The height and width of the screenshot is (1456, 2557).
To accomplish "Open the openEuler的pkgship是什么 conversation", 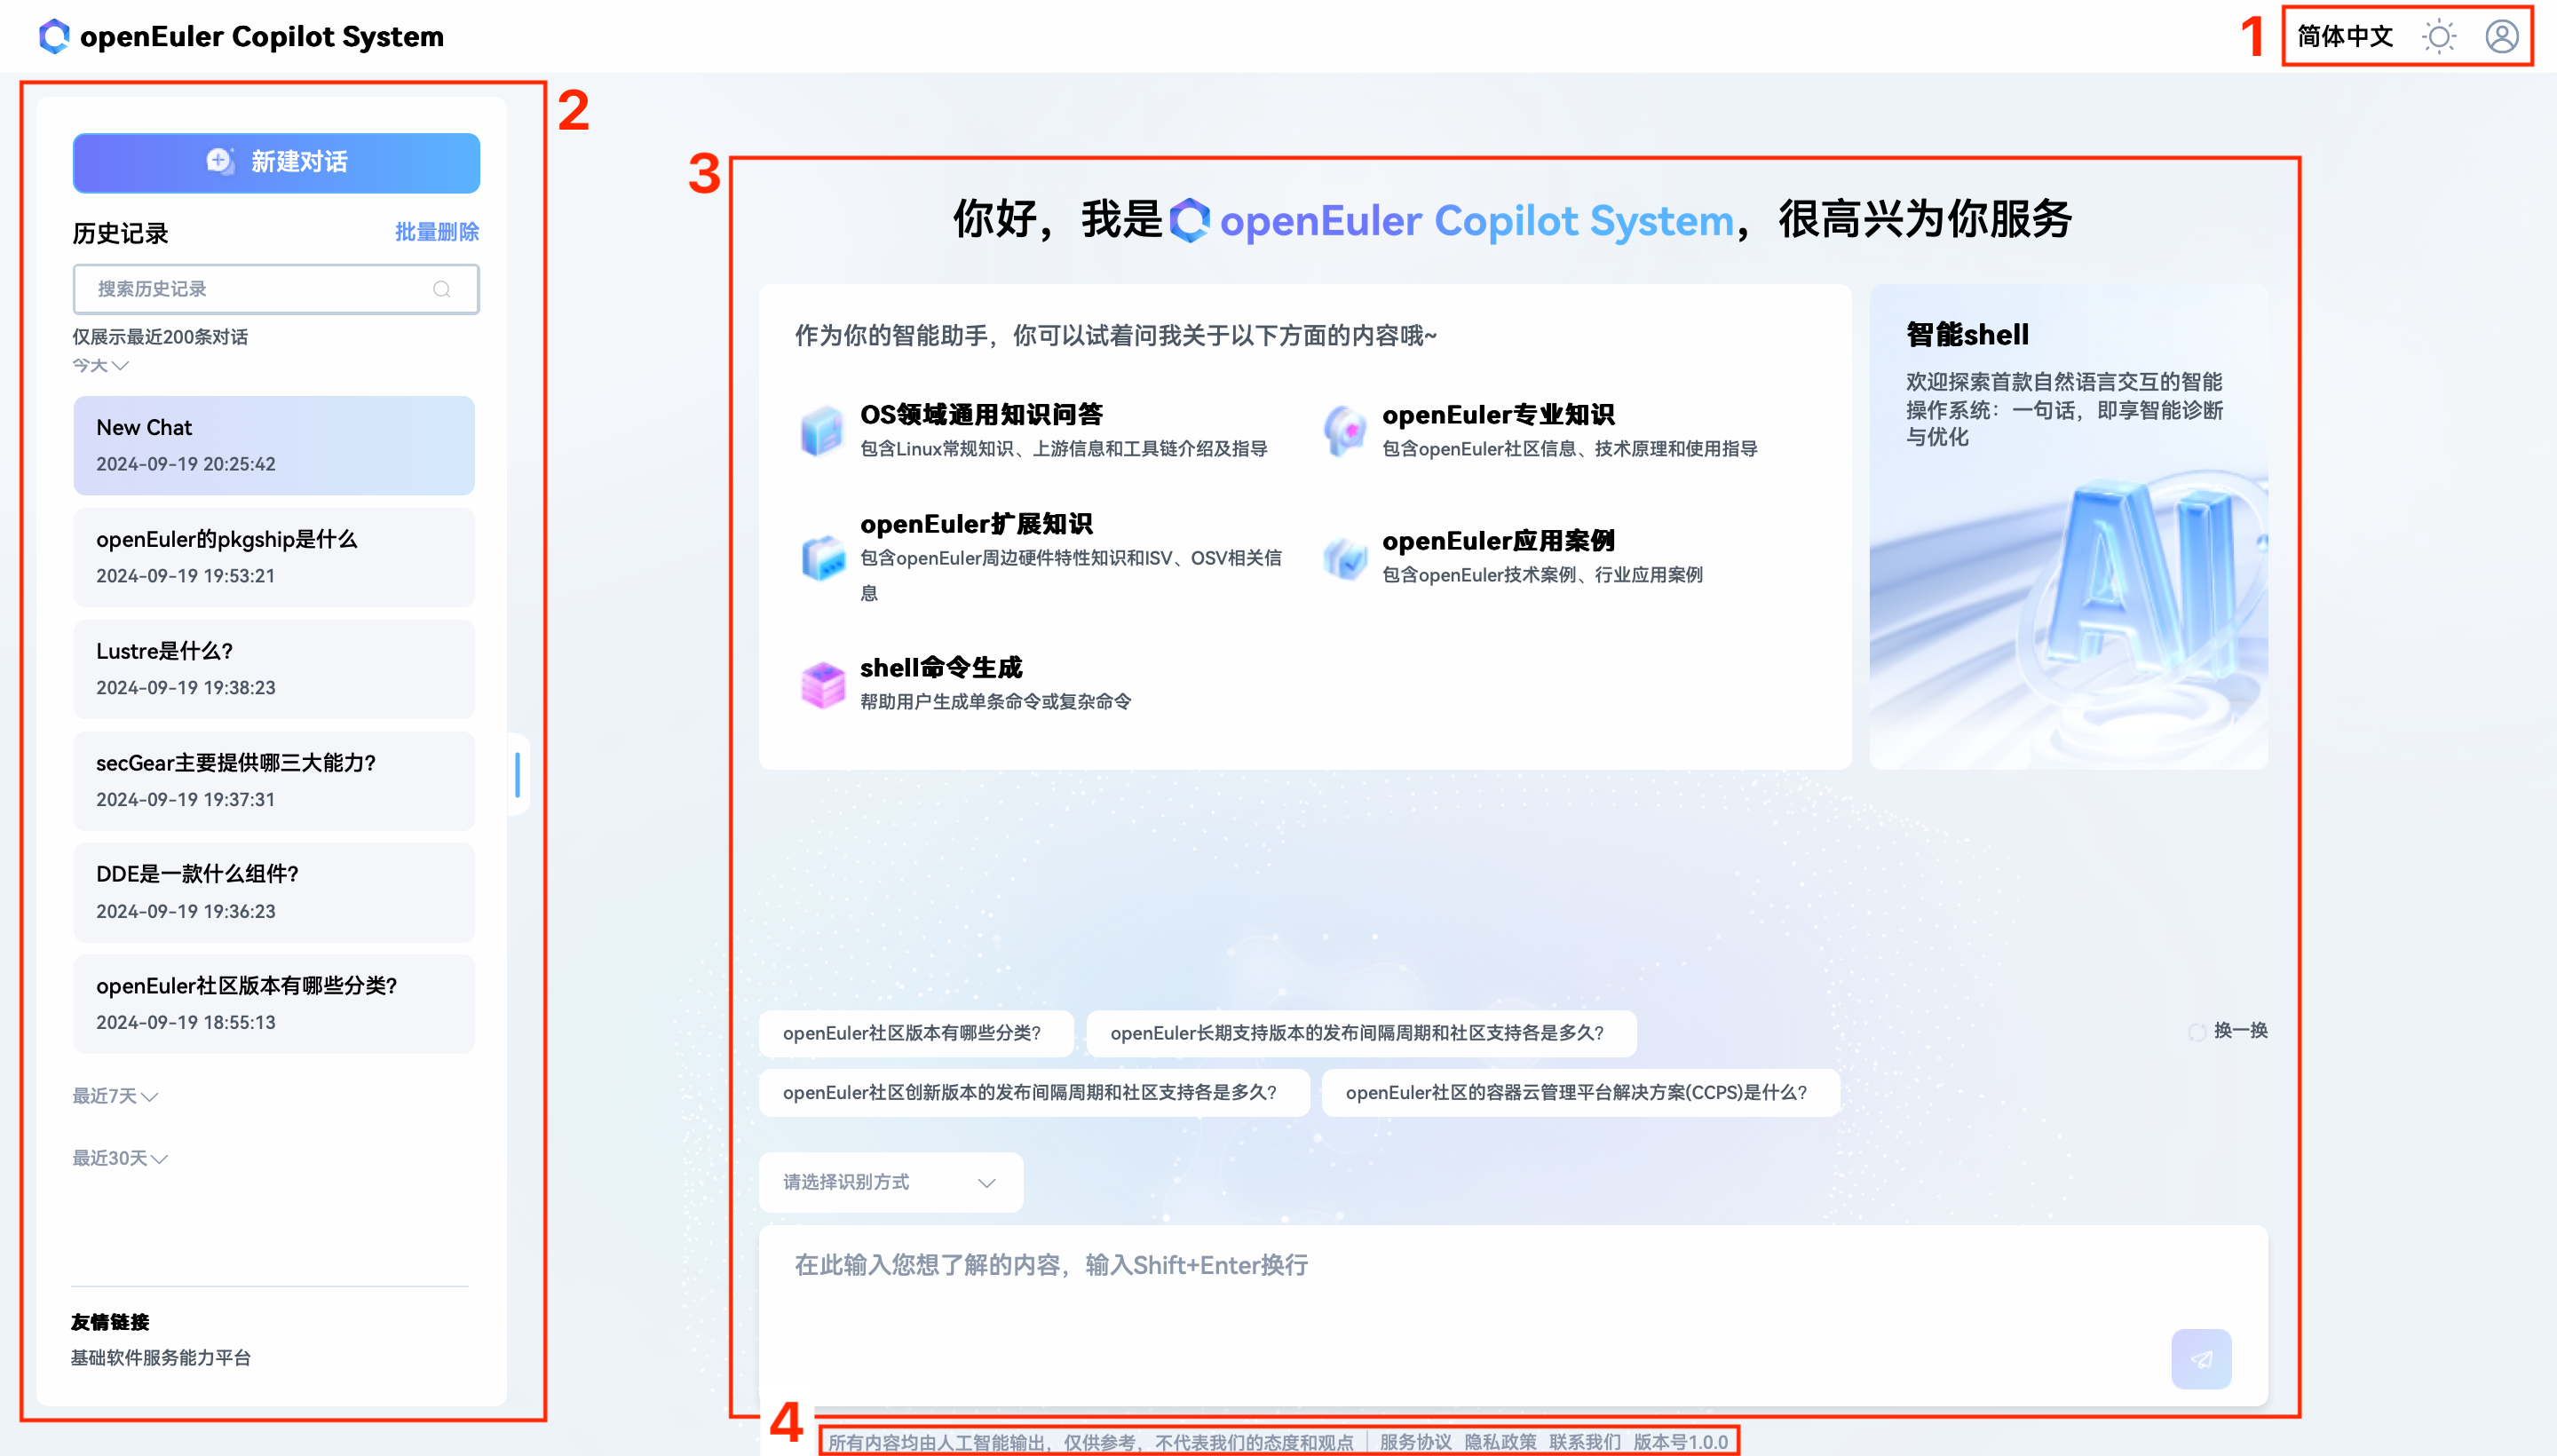I will 274,557.
